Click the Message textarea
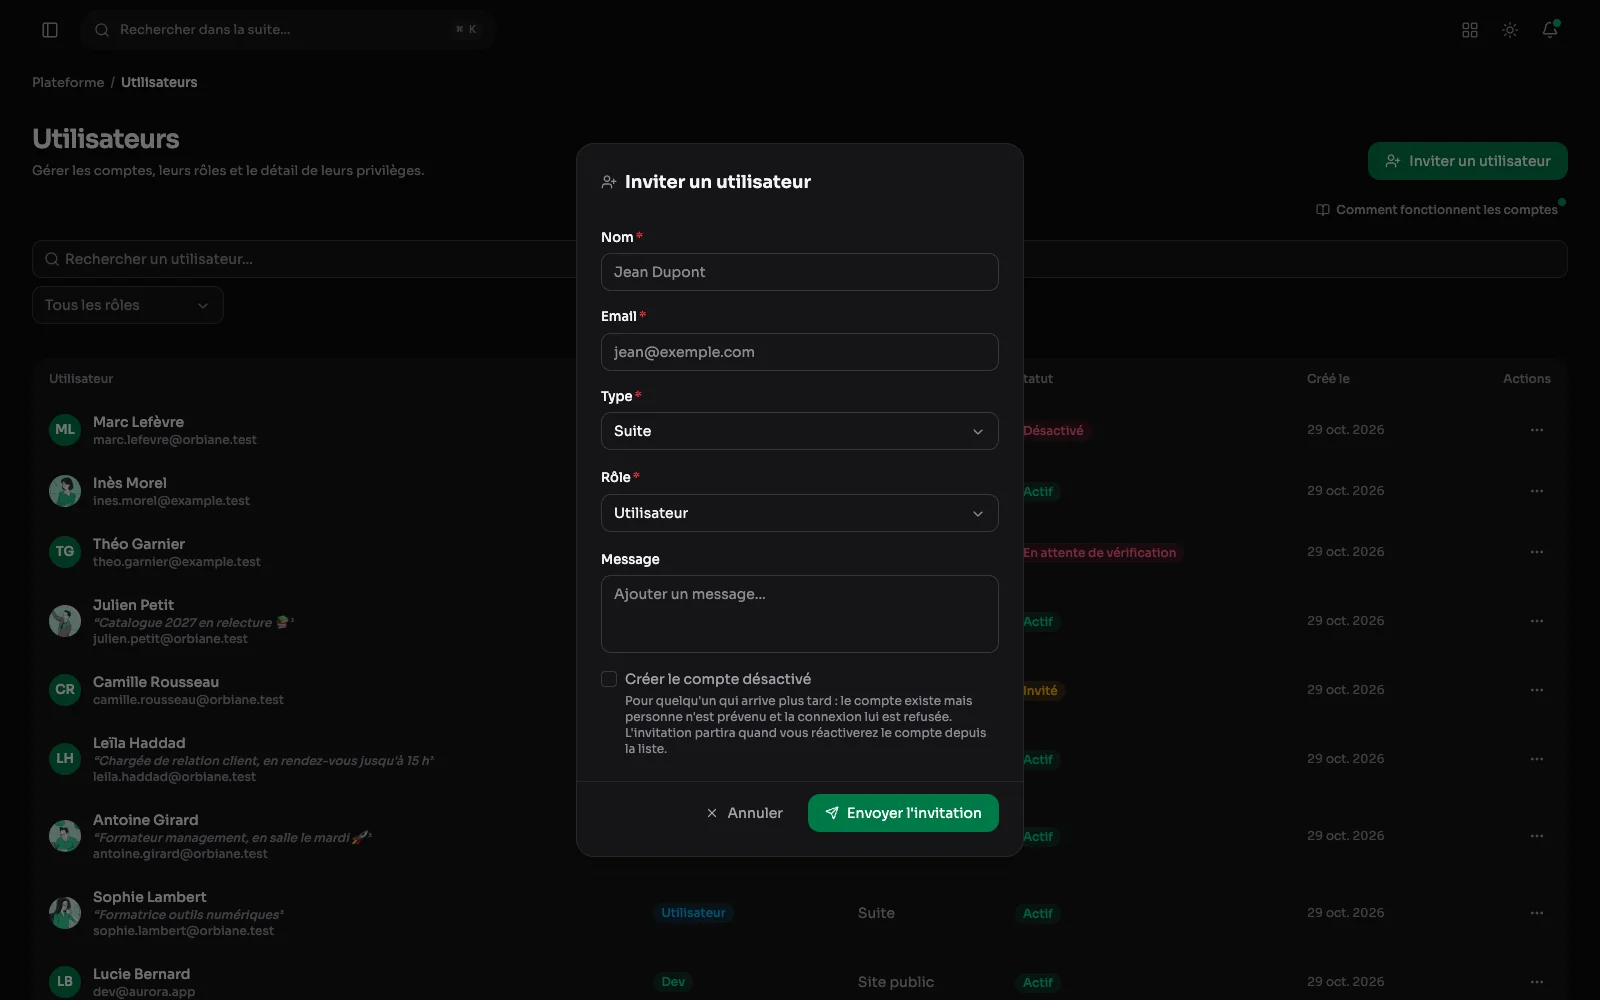Image resolution: width=1600 pixels, height=1000 pixels. (800, 614)
